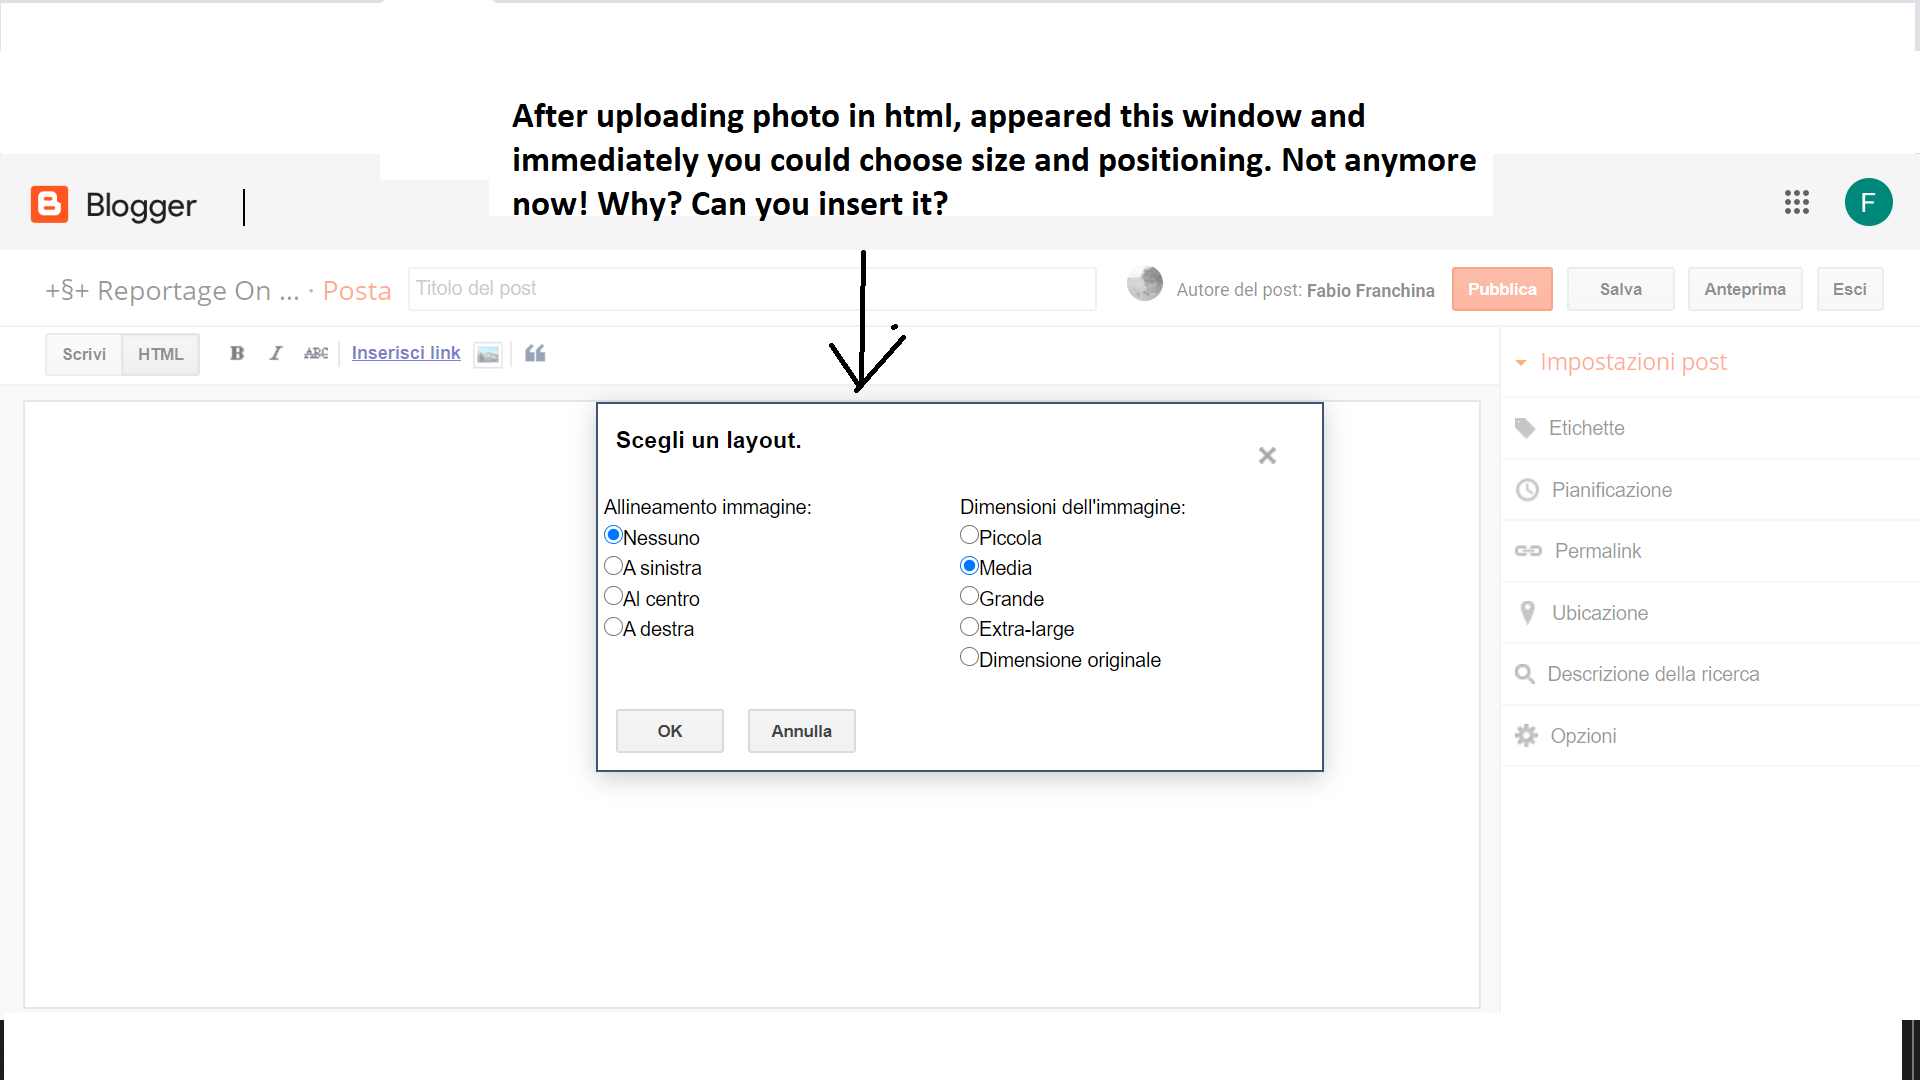
Task: Click the Blogger logo icon
Action: (x=49, y=204)
